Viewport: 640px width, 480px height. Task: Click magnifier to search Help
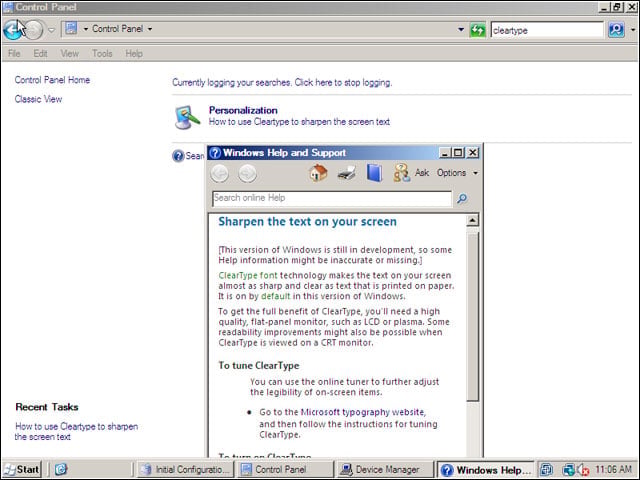pos(462,199)
